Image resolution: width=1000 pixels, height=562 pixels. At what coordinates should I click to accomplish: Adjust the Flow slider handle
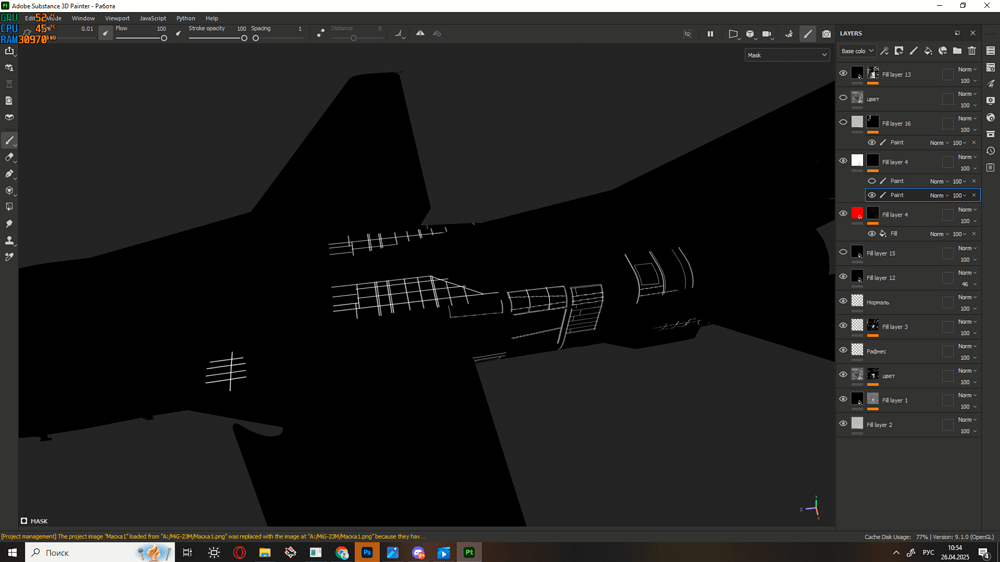pos(164,38)
